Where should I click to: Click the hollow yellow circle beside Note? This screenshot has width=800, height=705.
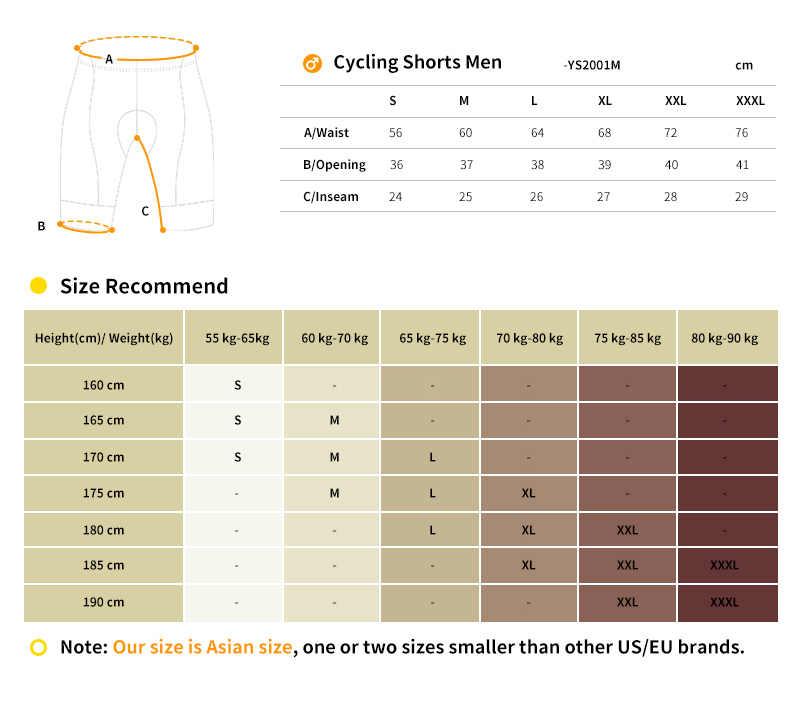coord(38,647)
